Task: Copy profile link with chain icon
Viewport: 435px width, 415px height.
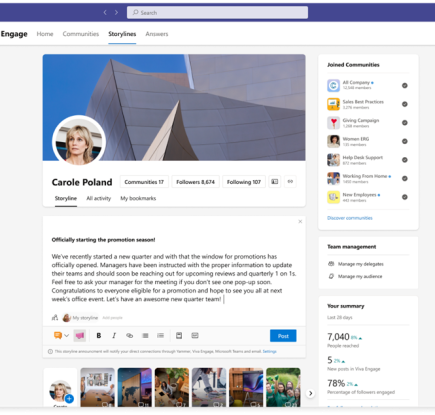Action: [290, 182]
